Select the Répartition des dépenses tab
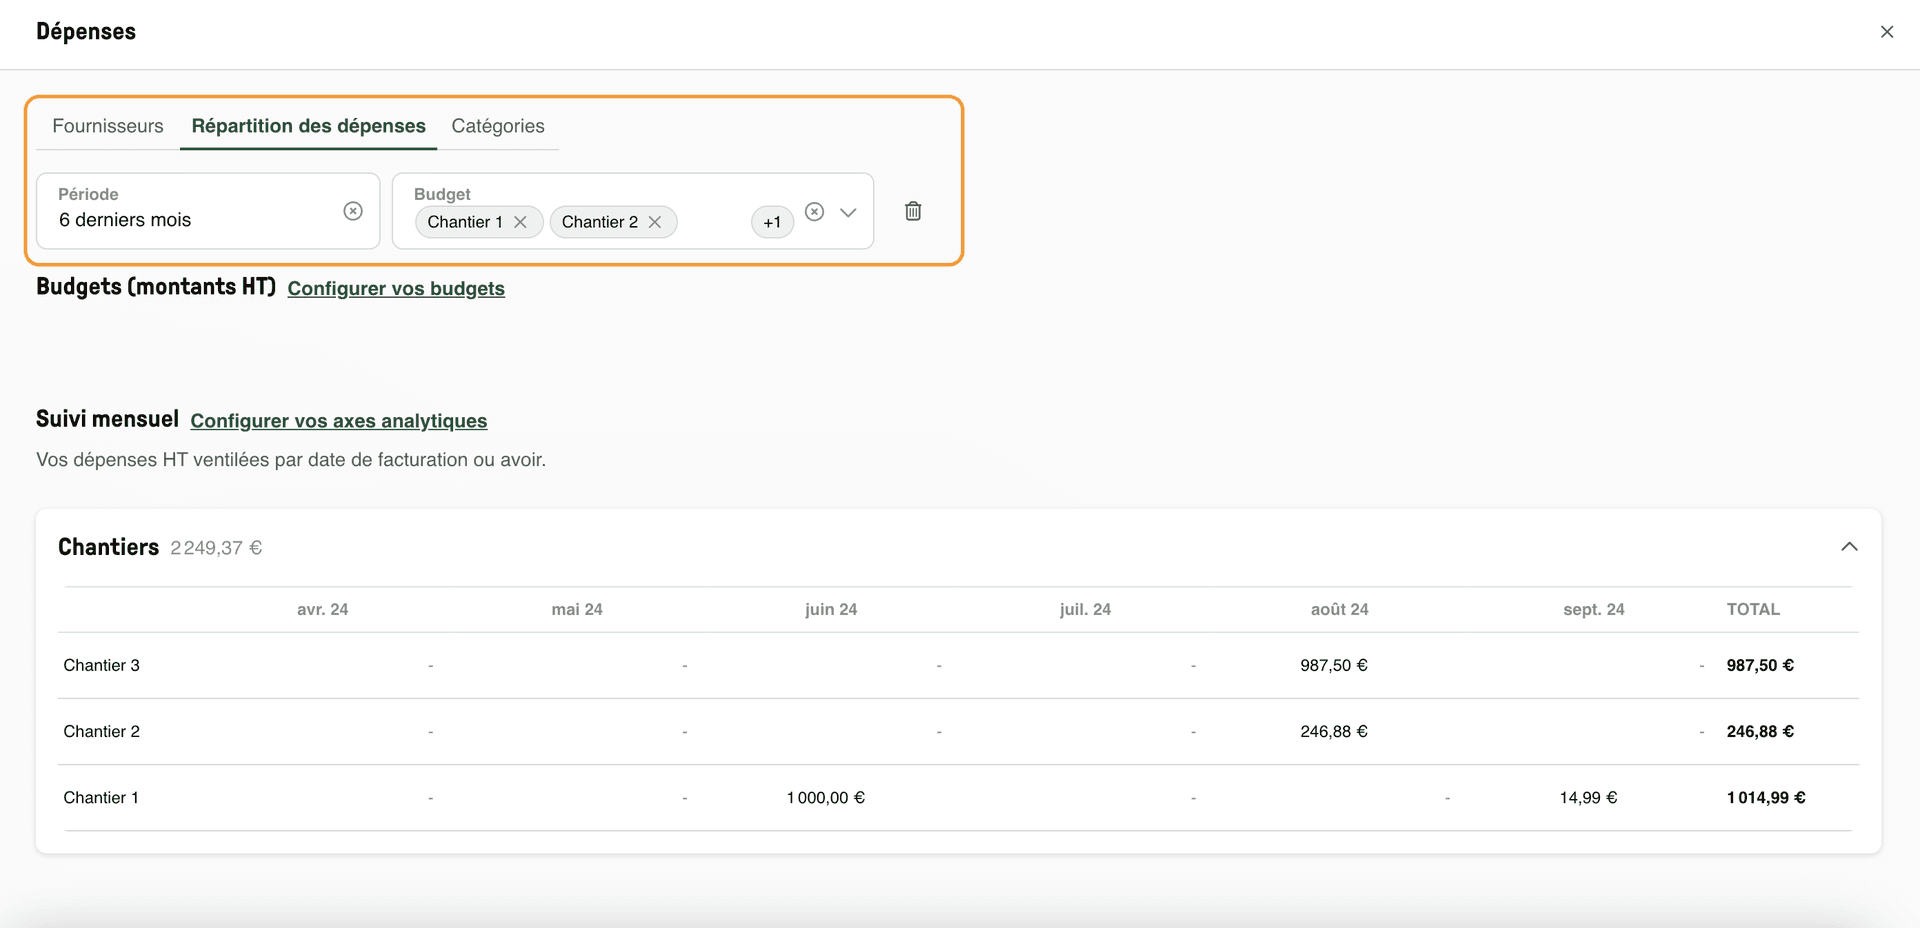The height and width of the screenshot is (928, 1920). click(x=309, y=126)
